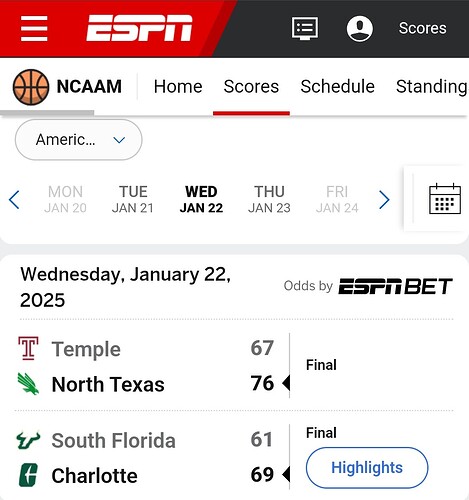
Task: Open the ESPN BET odds logo
Action: [x=395, y=286]
